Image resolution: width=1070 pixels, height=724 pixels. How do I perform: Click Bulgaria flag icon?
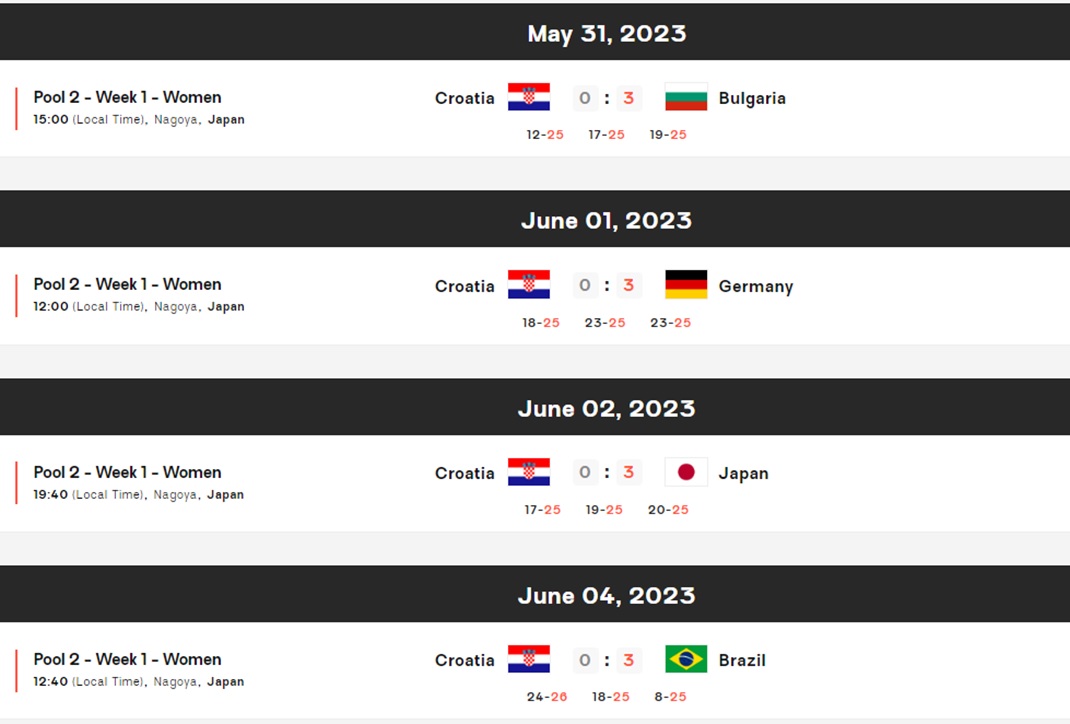686,98
